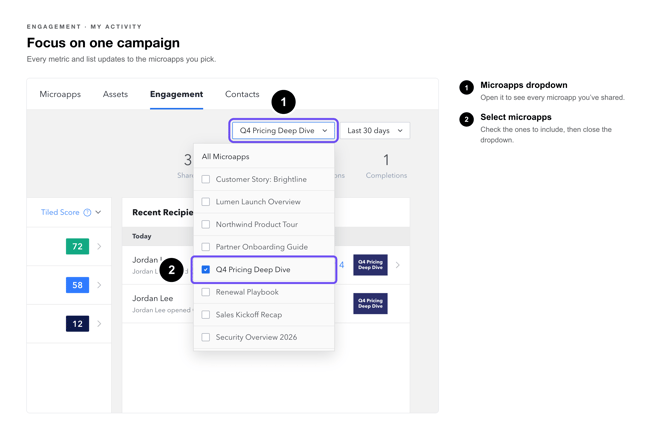Uncheck Q4 Pricing Deep Dive checkbox

pyautogui.click(x=206, y=269)
